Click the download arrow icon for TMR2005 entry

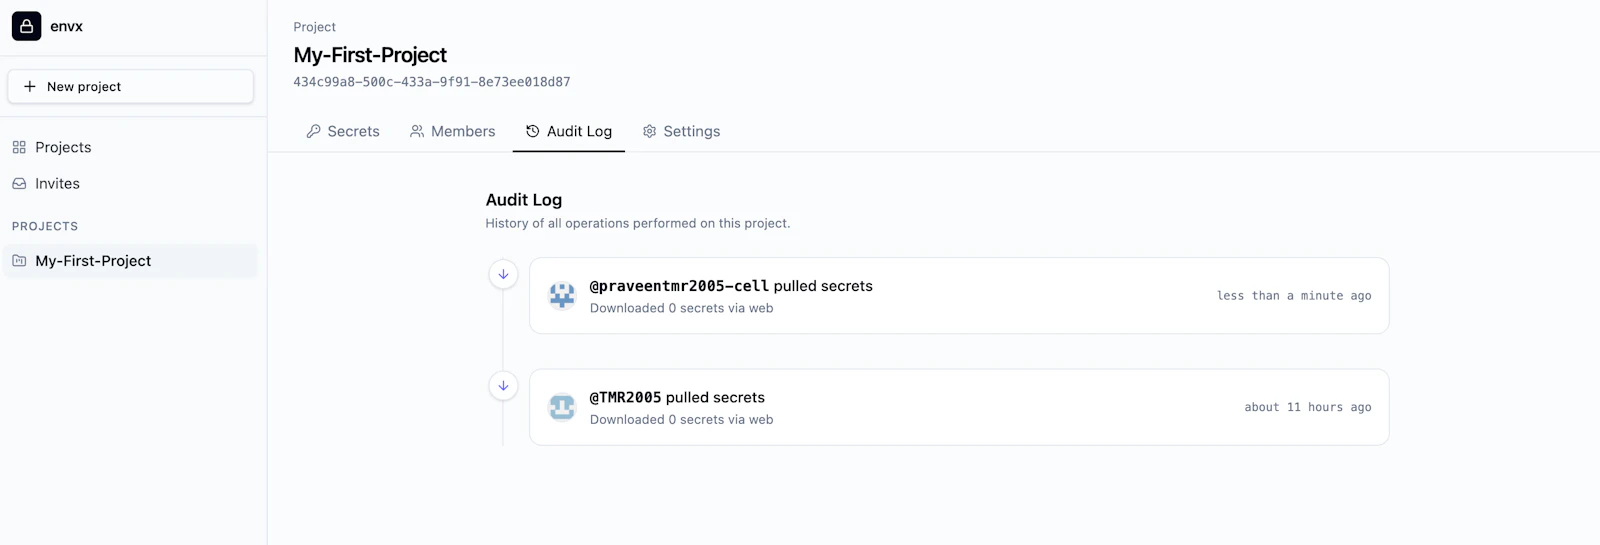pos(503,386)
